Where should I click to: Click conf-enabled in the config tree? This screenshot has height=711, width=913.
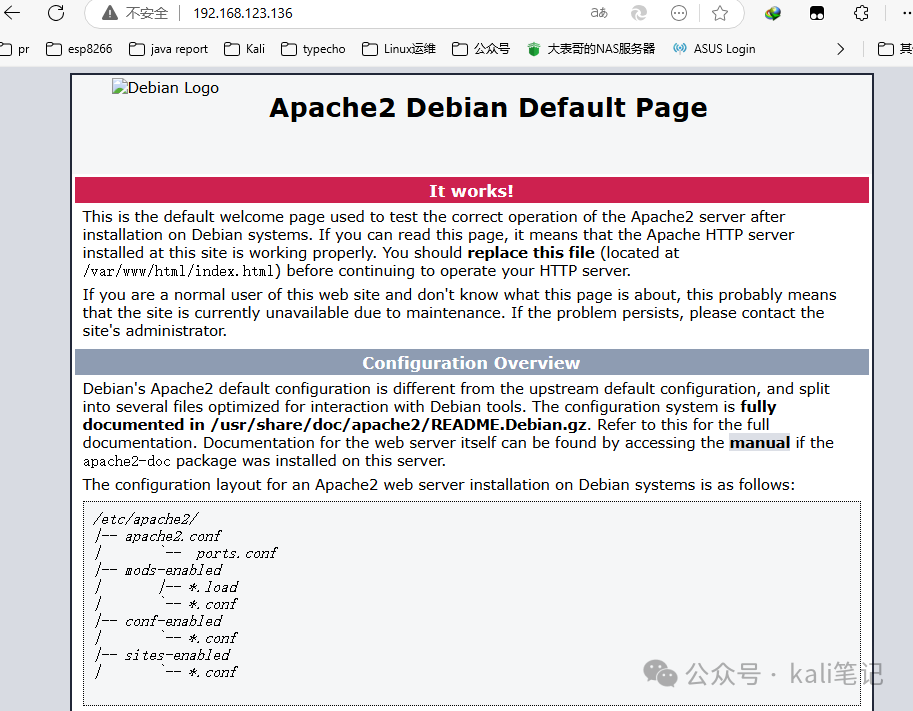pos(174,621)
